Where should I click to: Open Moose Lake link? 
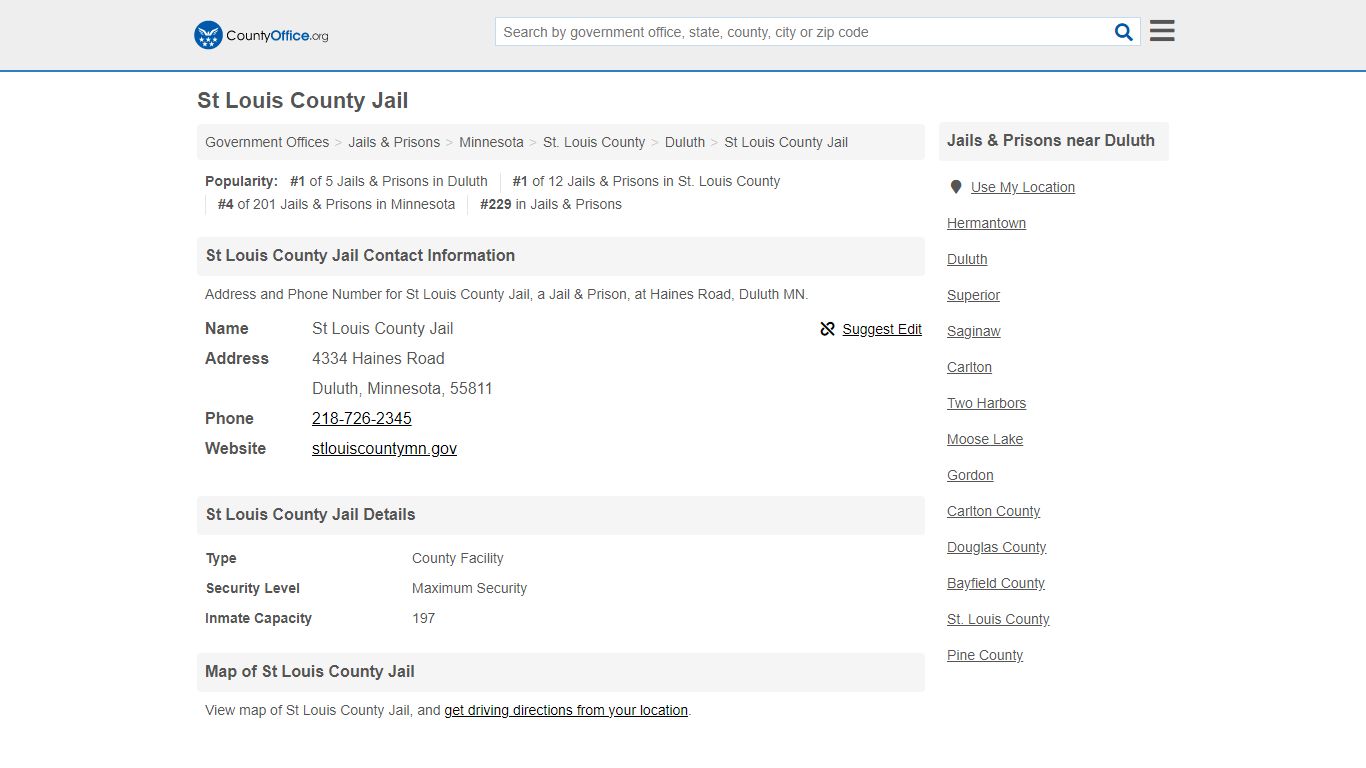tap(985, 439)
